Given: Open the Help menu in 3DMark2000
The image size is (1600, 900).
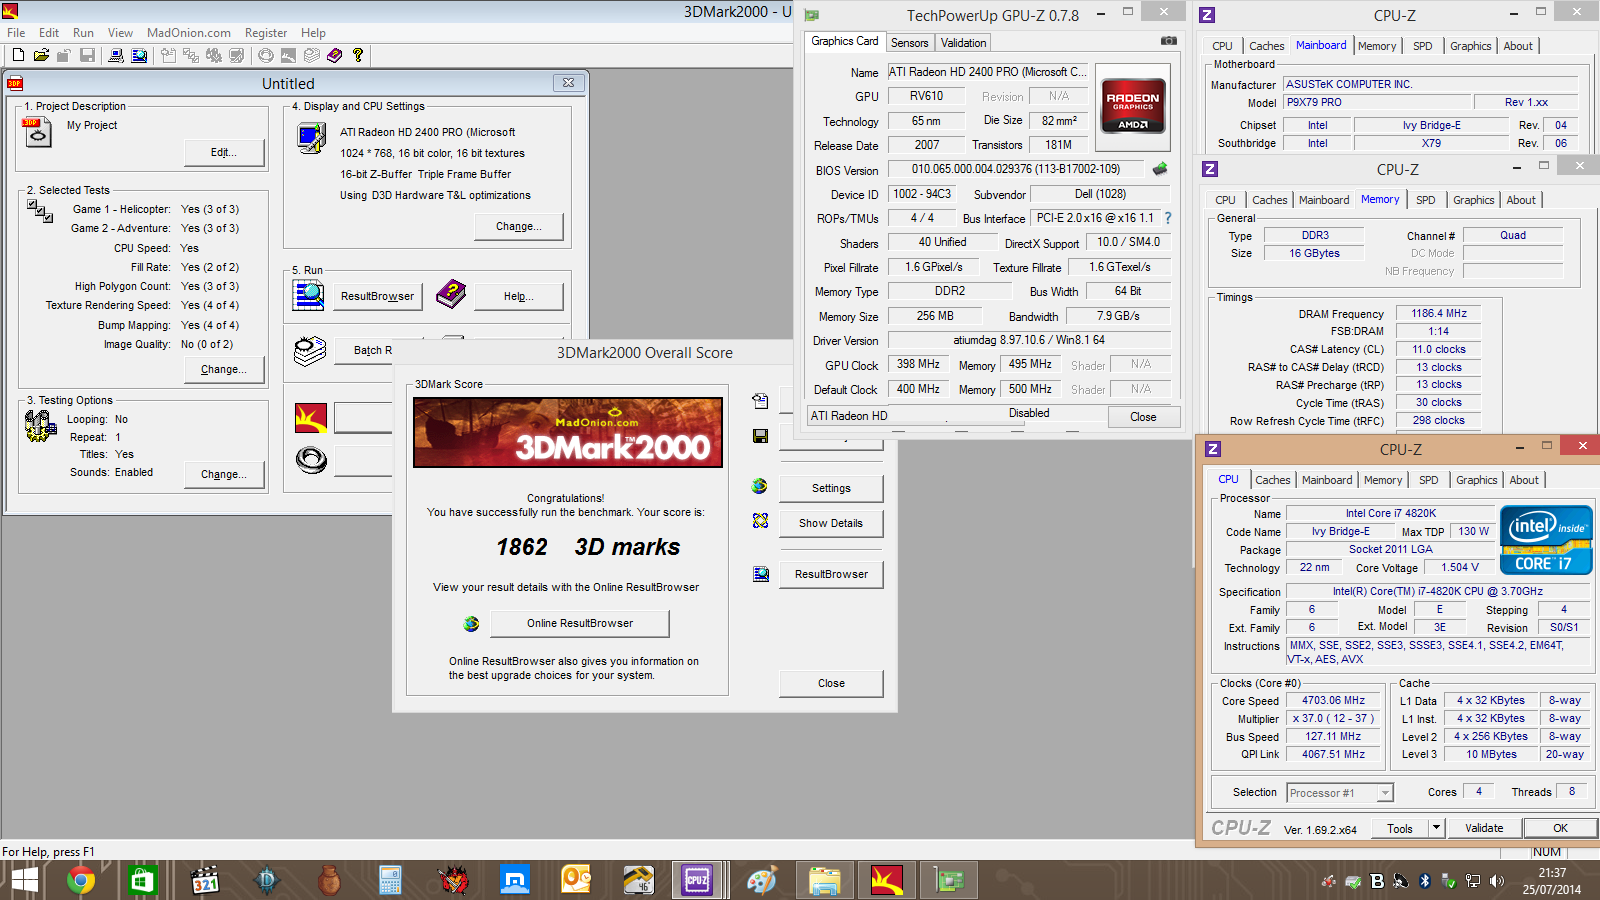Looking at the screenshot, I should click(x=313, y=33).
